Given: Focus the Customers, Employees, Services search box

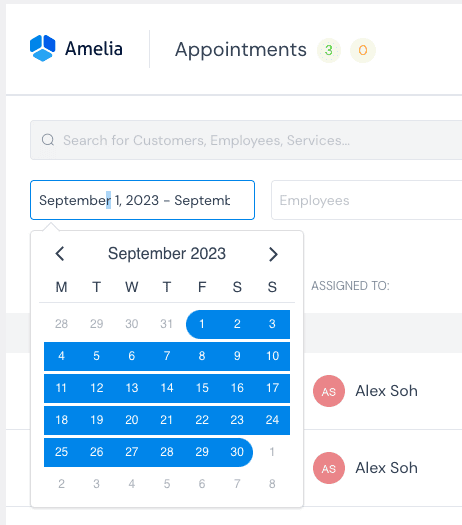Looking at the screenshot, I should 246,140.
